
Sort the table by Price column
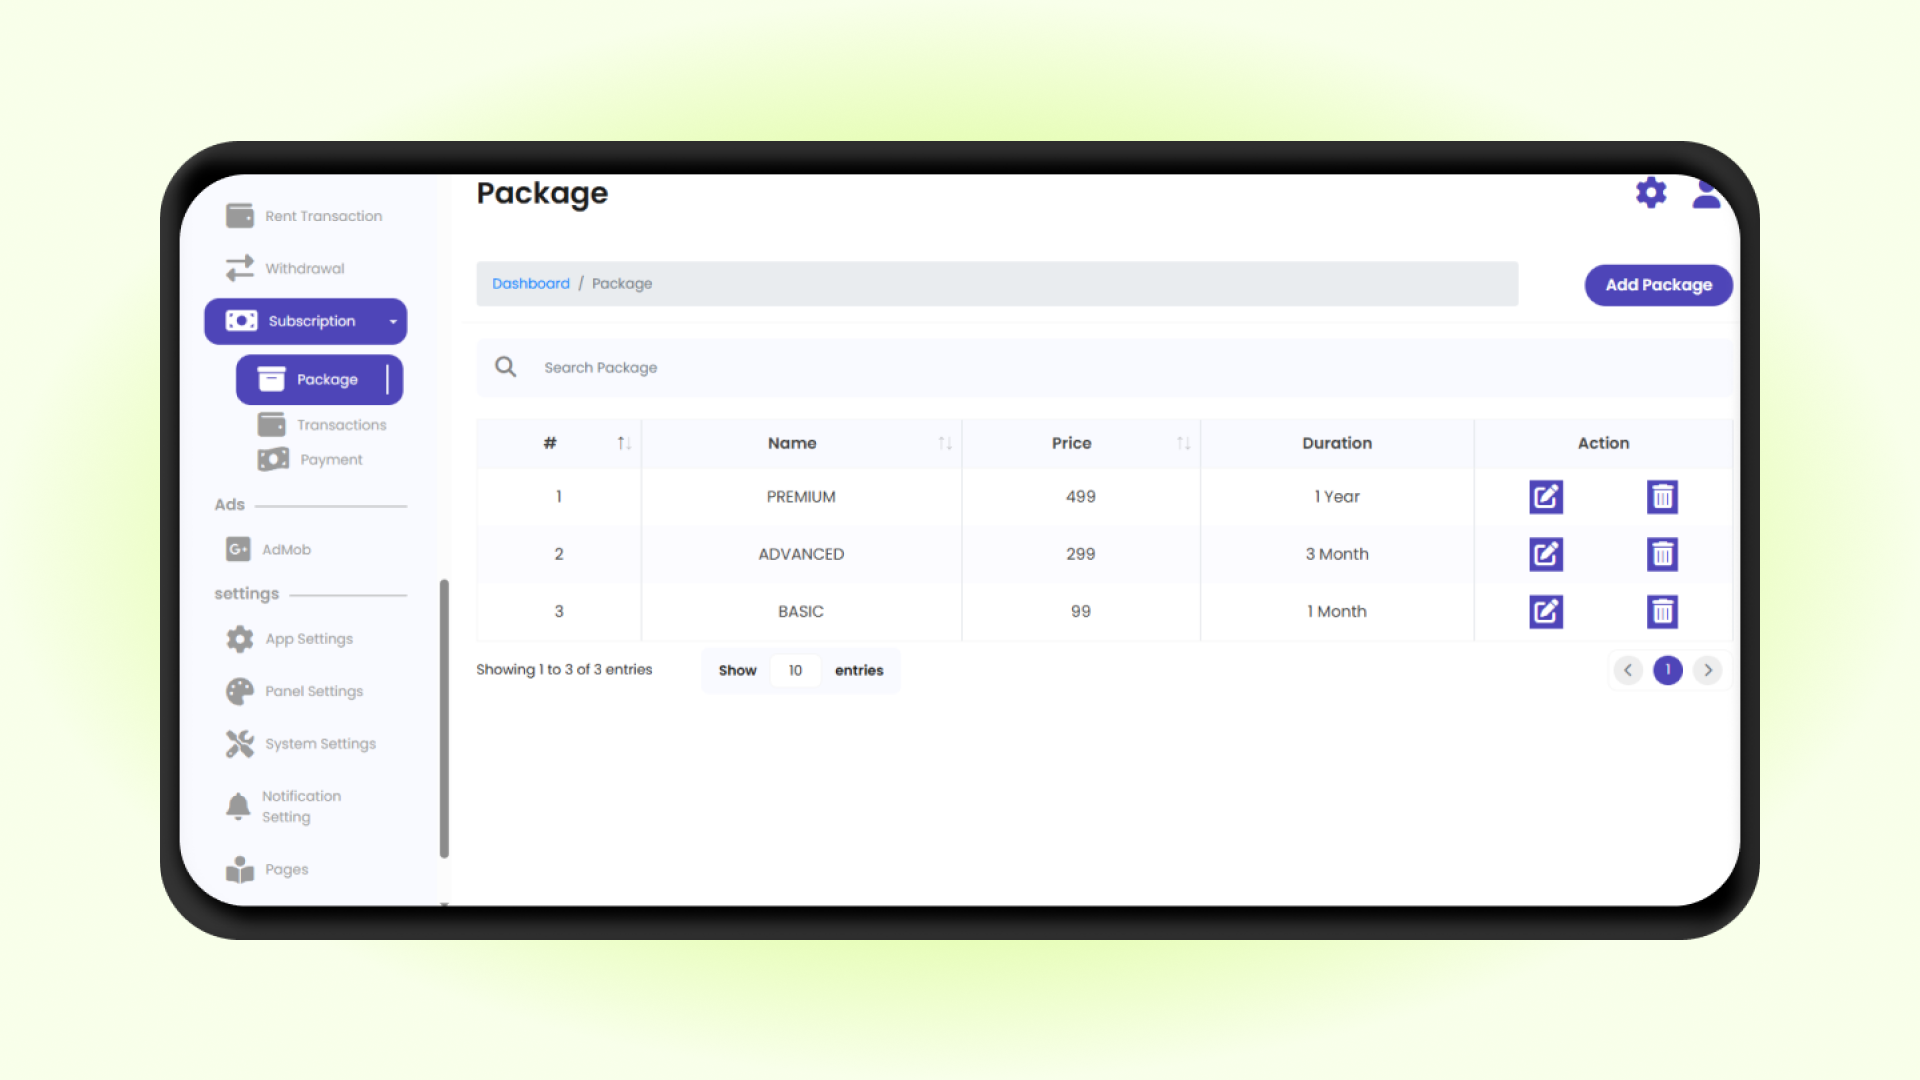click(x=1183, y=443)
